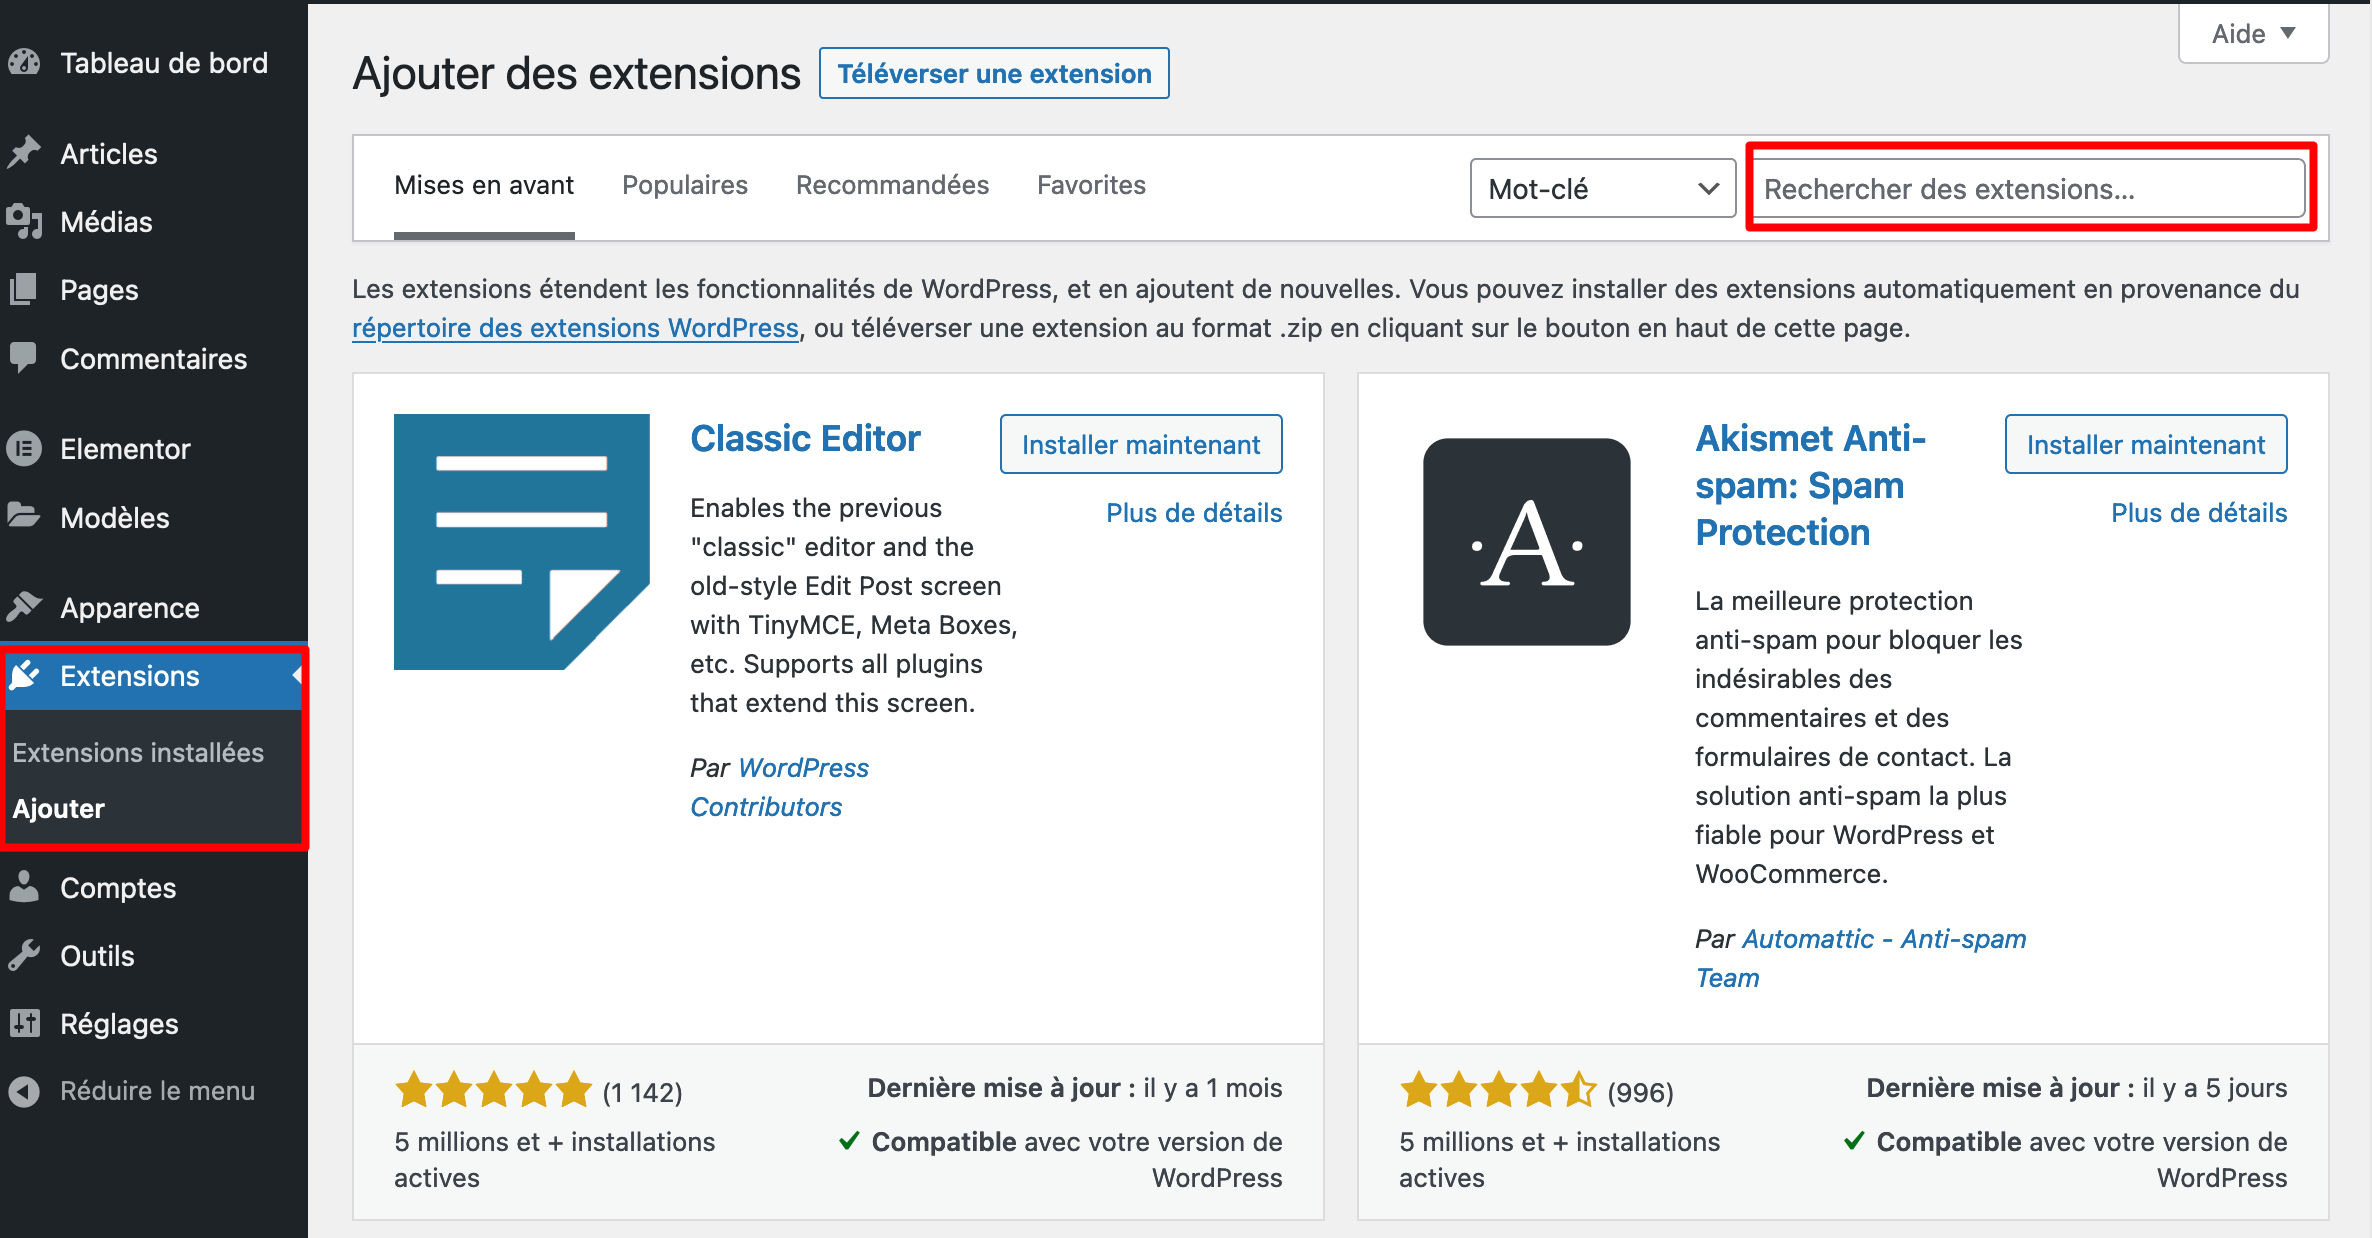The height and width of the screenshot is (1238, 2372).
Task: Expand the Aide panel
Action: (x=2251, y=33)
